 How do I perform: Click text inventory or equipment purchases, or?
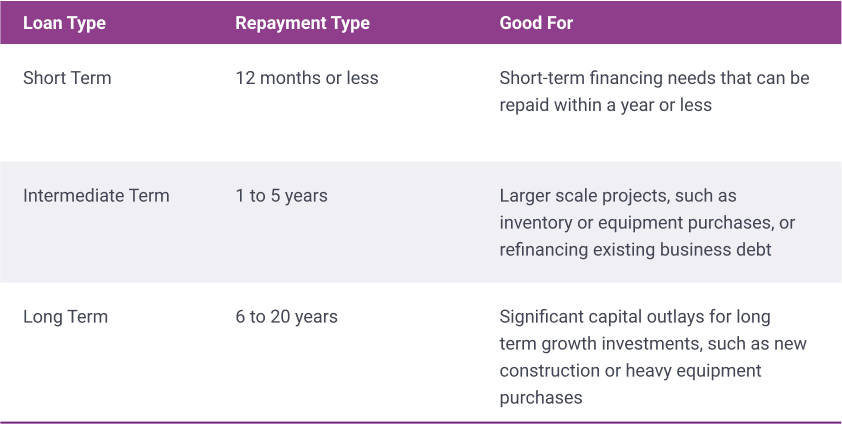(x=647, y=223)
